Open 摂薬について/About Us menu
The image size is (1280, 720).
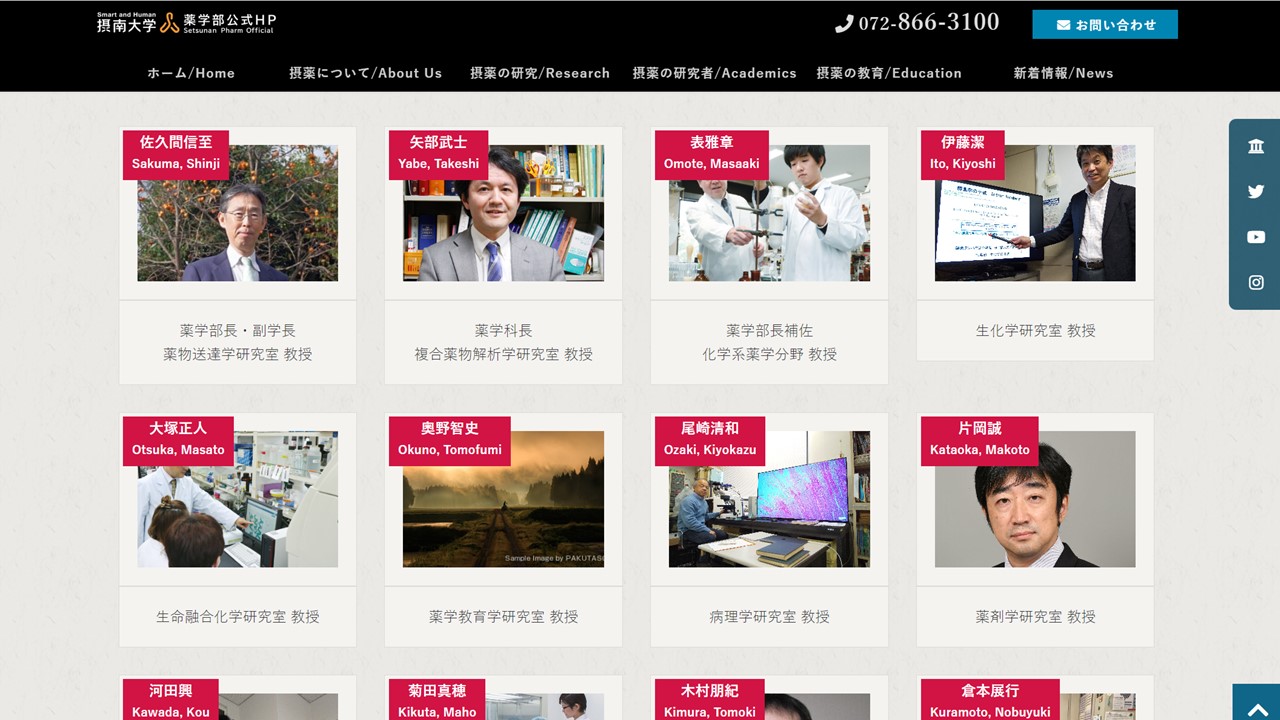point(365,73)
